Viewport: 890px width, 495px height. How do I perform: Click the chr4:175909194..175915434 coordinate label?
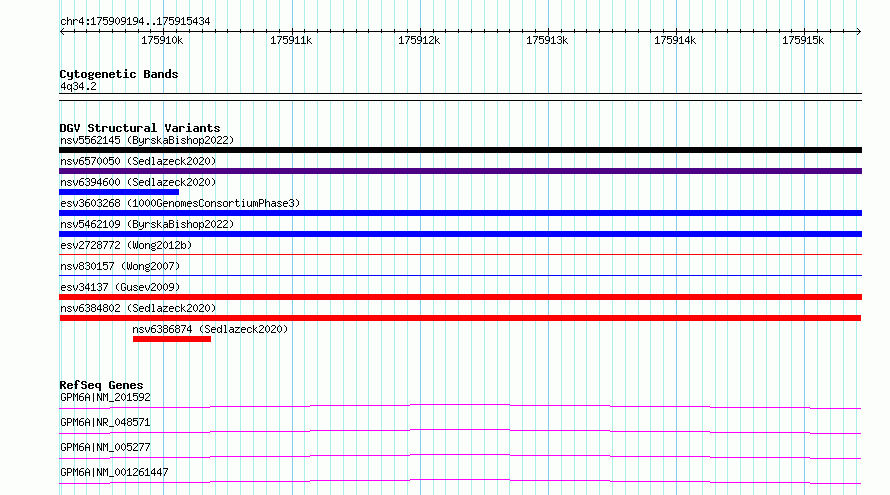coord(135,22)
